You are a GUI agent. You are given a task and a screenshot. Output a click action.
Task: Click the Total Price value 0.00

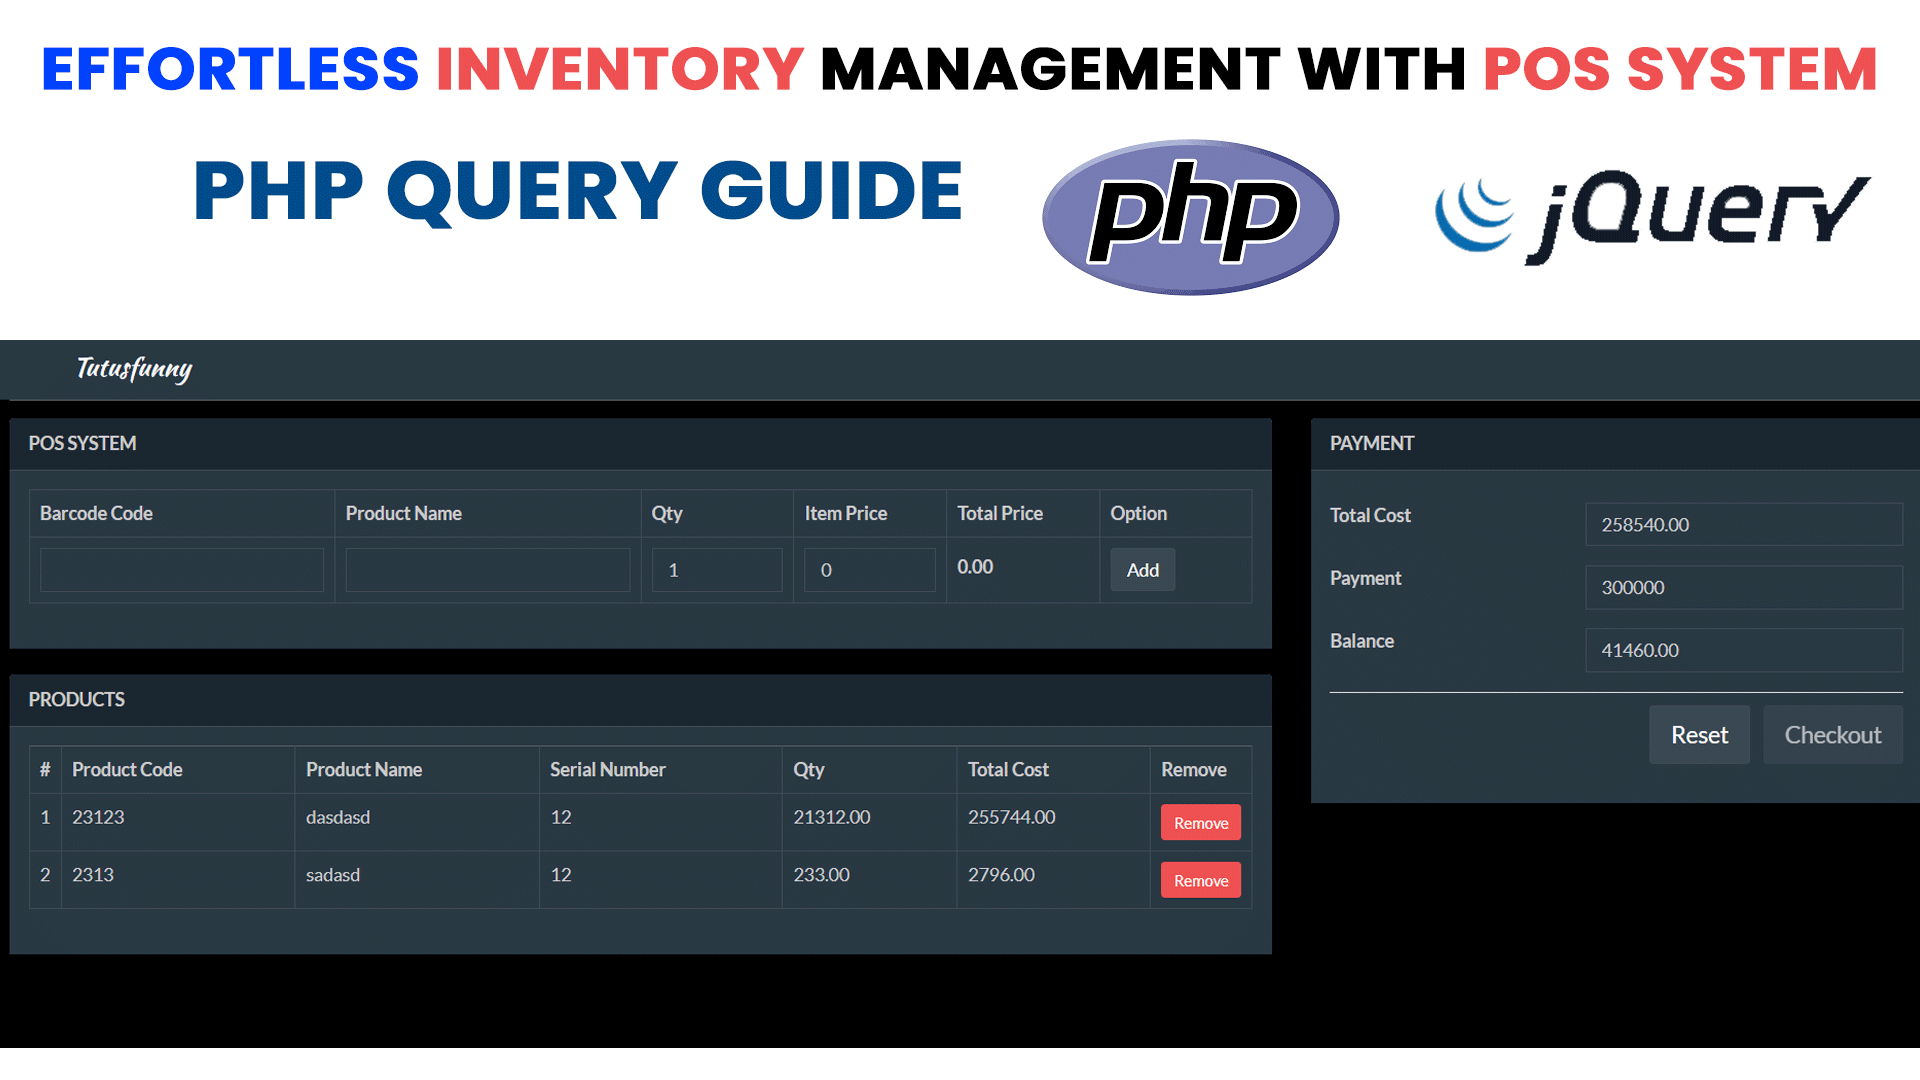(x=975, y=567)
